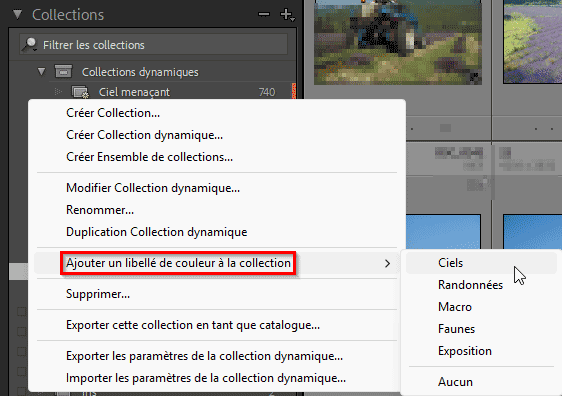Select Aucun to remove color label
The image size is (562, 396).
pos(455,382)
